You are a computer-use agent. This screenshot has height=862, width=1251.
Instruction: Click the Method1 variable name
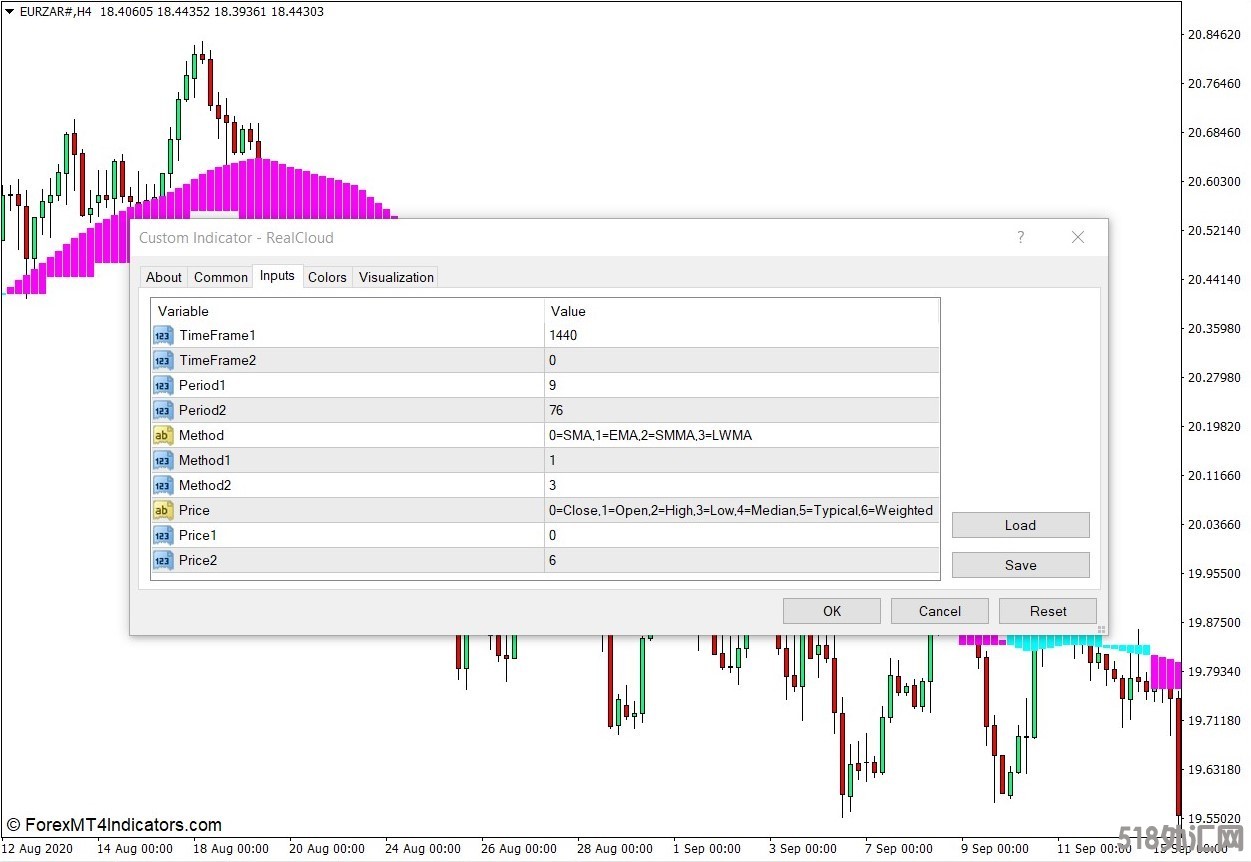tap(205, 460)
